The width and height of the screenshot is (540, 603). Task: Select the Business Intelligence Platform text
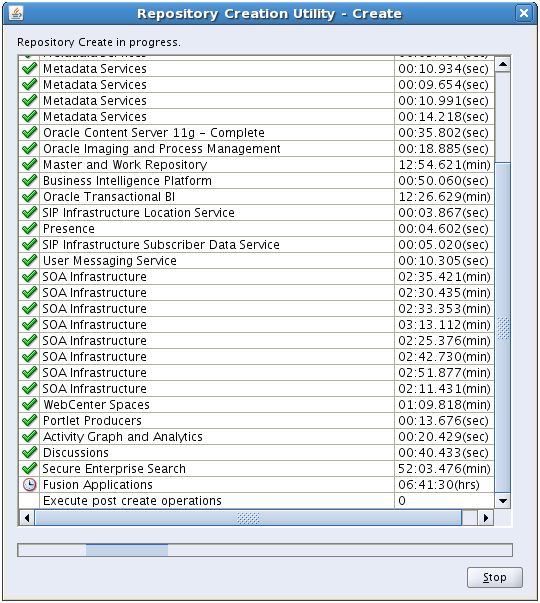tap(127, 180)
